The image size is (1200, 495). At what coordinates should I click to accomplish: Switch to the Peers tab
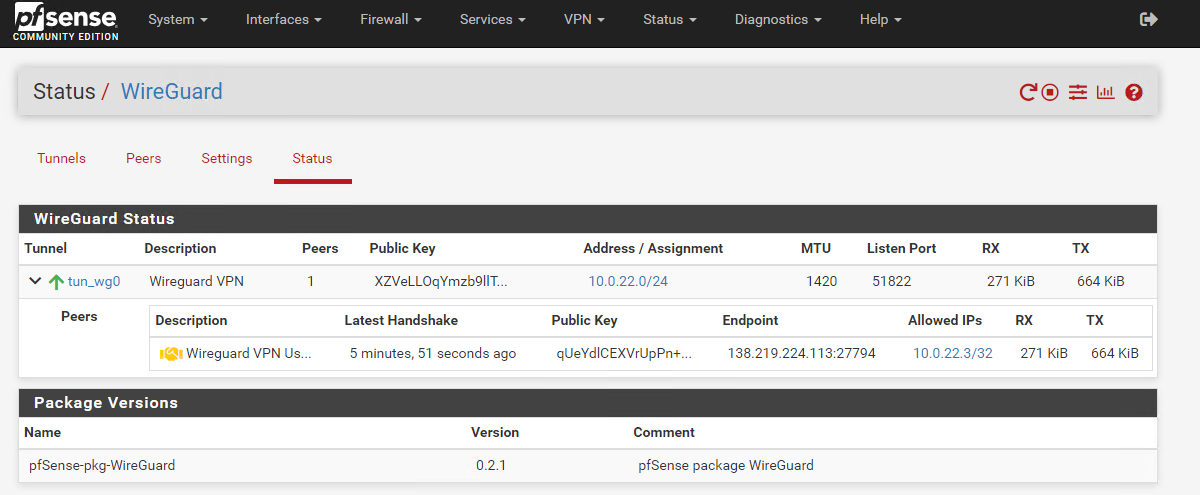click(x=143, y=159)
